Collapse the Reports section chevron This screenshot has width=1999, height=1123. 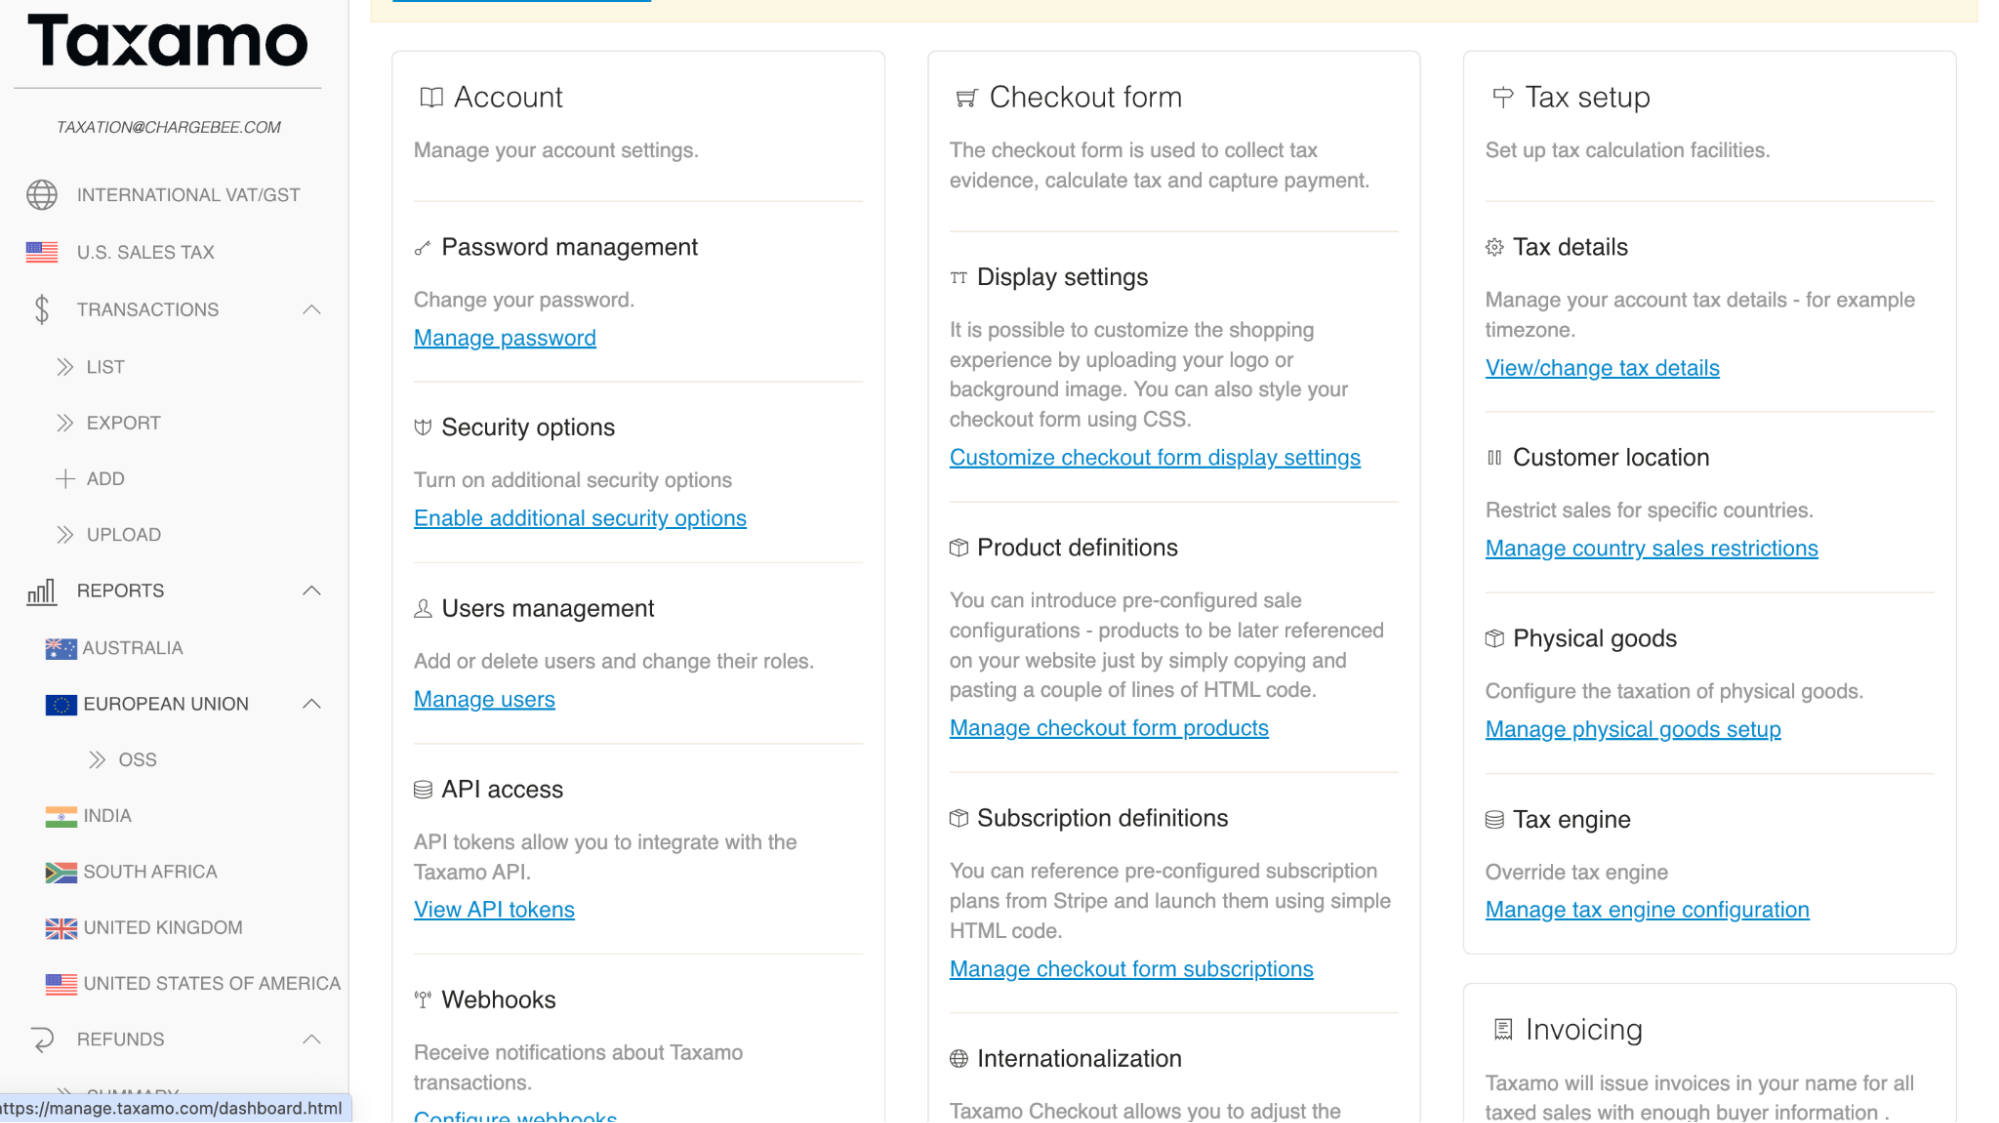312,591
